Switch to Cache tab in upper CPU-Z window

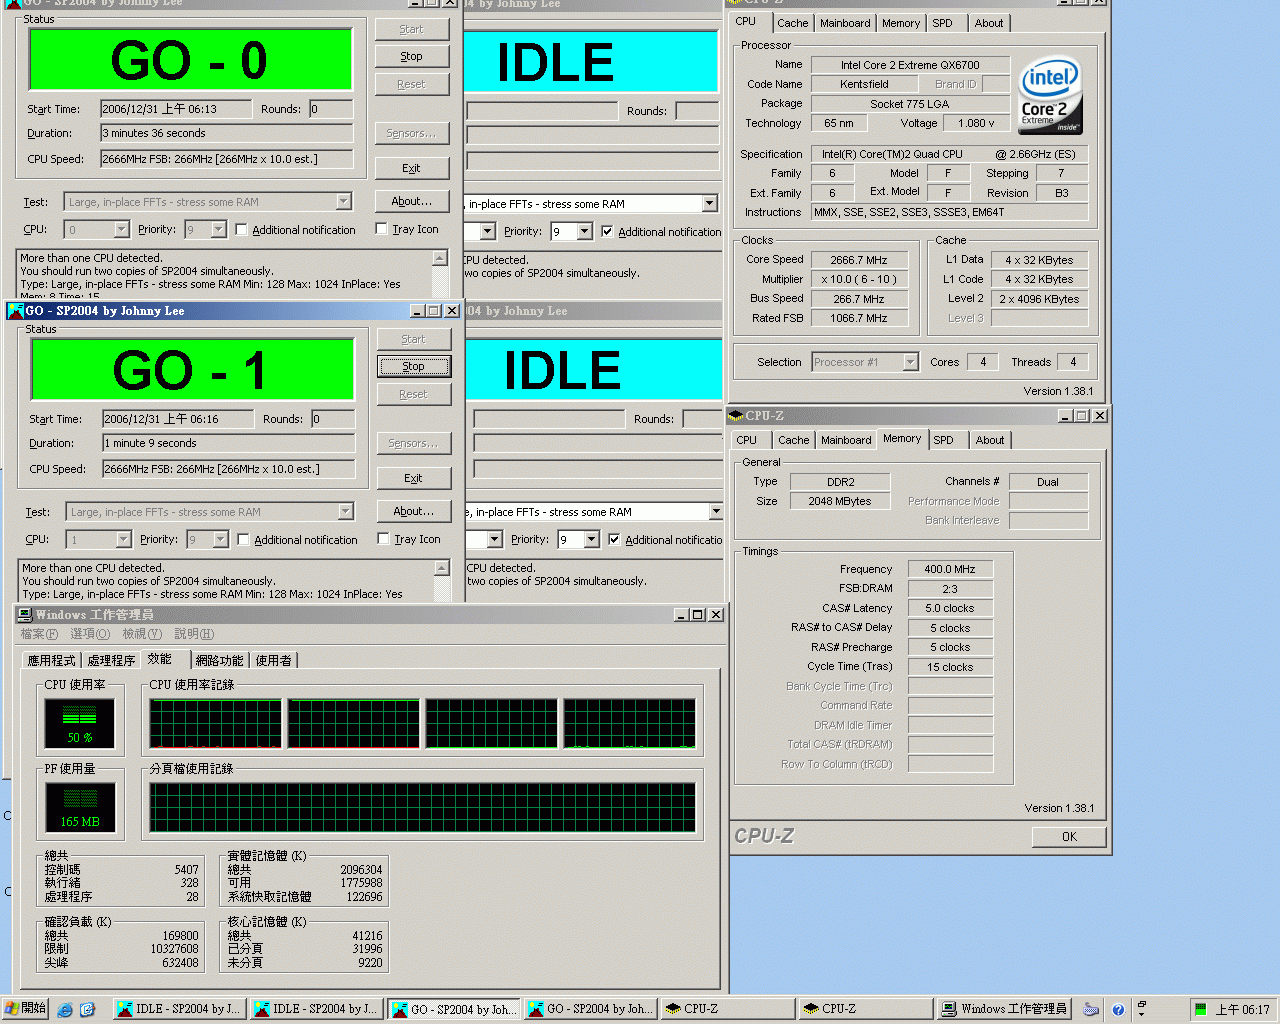pyautogui.click(x=793, y=23)
